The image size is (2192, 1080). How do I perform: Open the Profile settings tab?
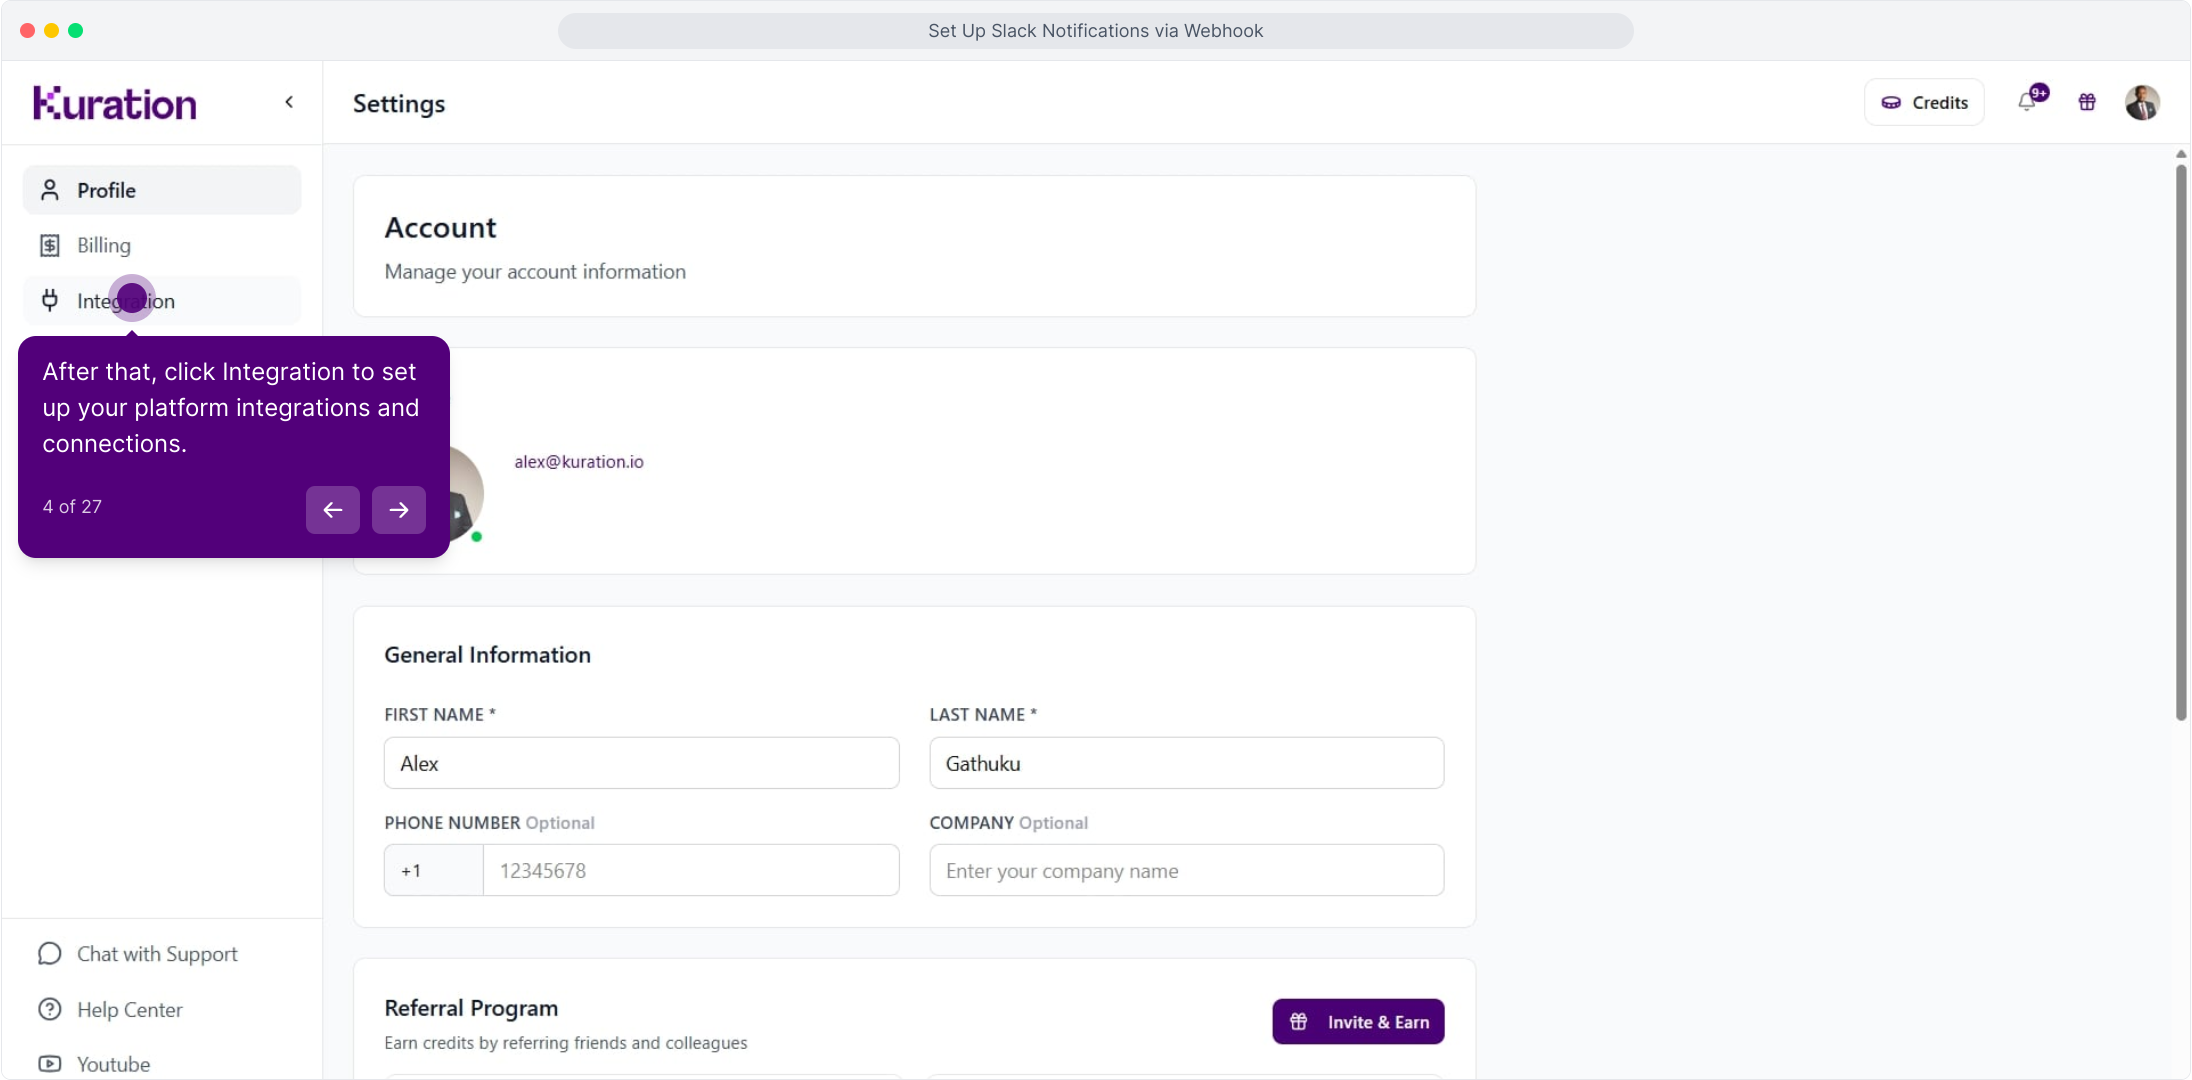click(x=162, y=190)
